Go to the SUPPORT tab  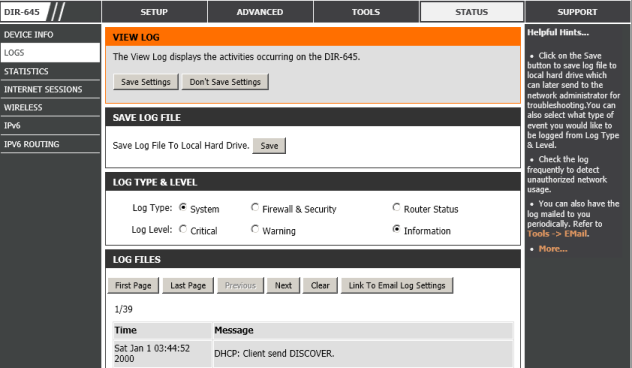[x=578, y=12]
